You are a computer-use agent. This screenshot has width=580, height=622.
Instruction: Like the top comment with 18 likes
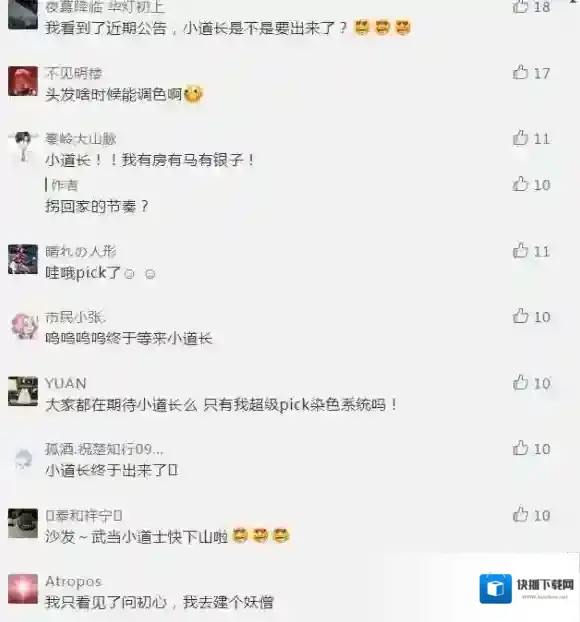click(x=520, y=6)
